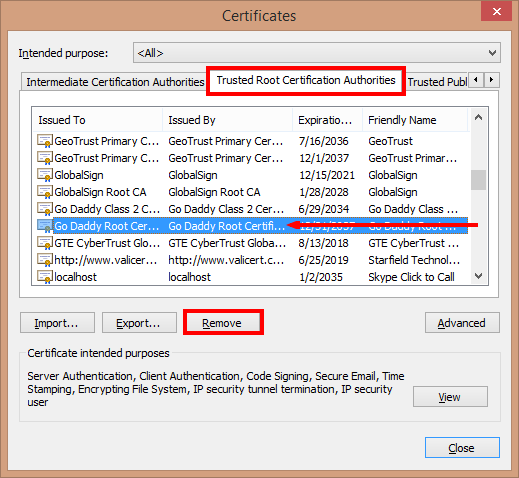Select the 'GTE CyberTrust Glo…' entry
The width and height of the screenshot is (519, 478).
pyautogui.click(x=107, y=243)
